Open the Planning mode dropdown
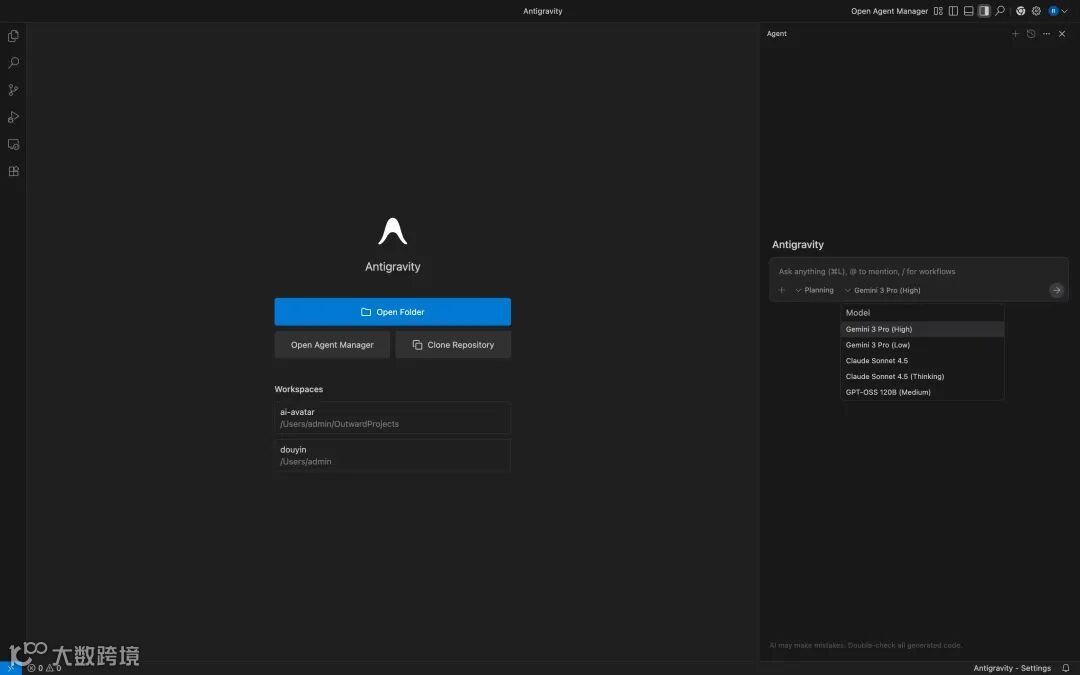This screenshot has width=1080, height=675. click(814, 290)
